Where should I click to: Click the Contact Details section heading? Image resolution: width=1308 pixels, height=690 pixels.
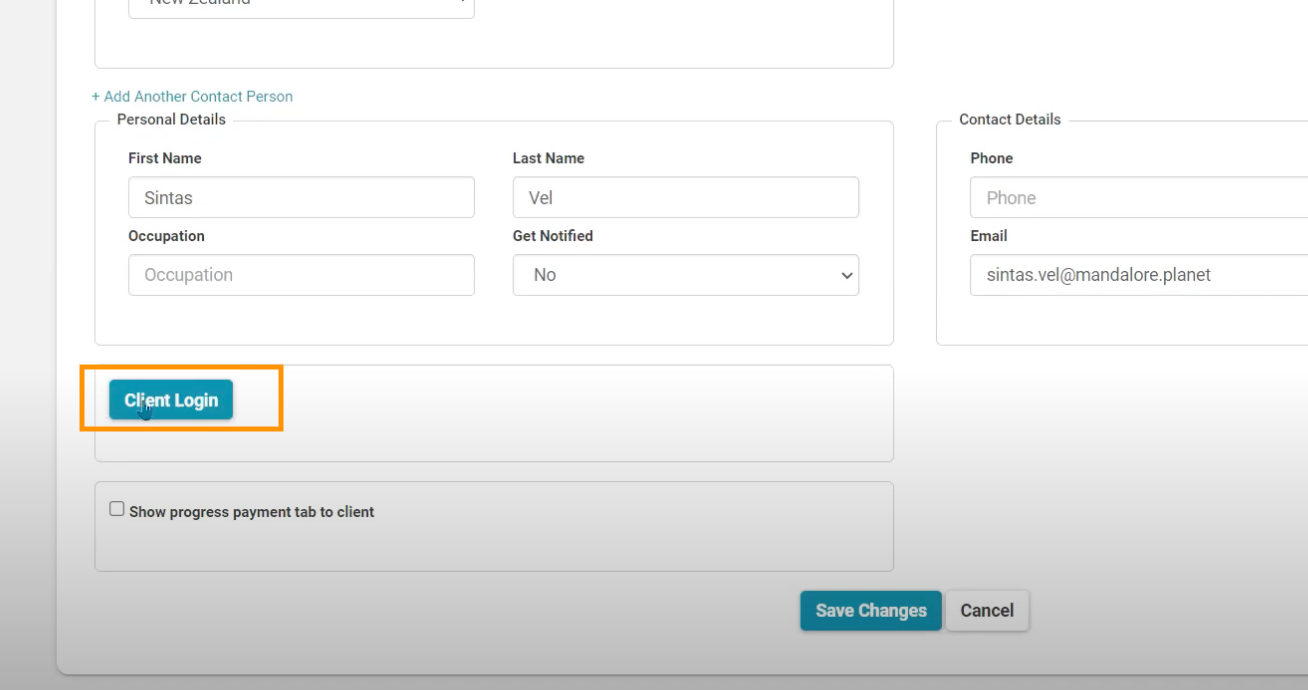[x=1009, y=119]
